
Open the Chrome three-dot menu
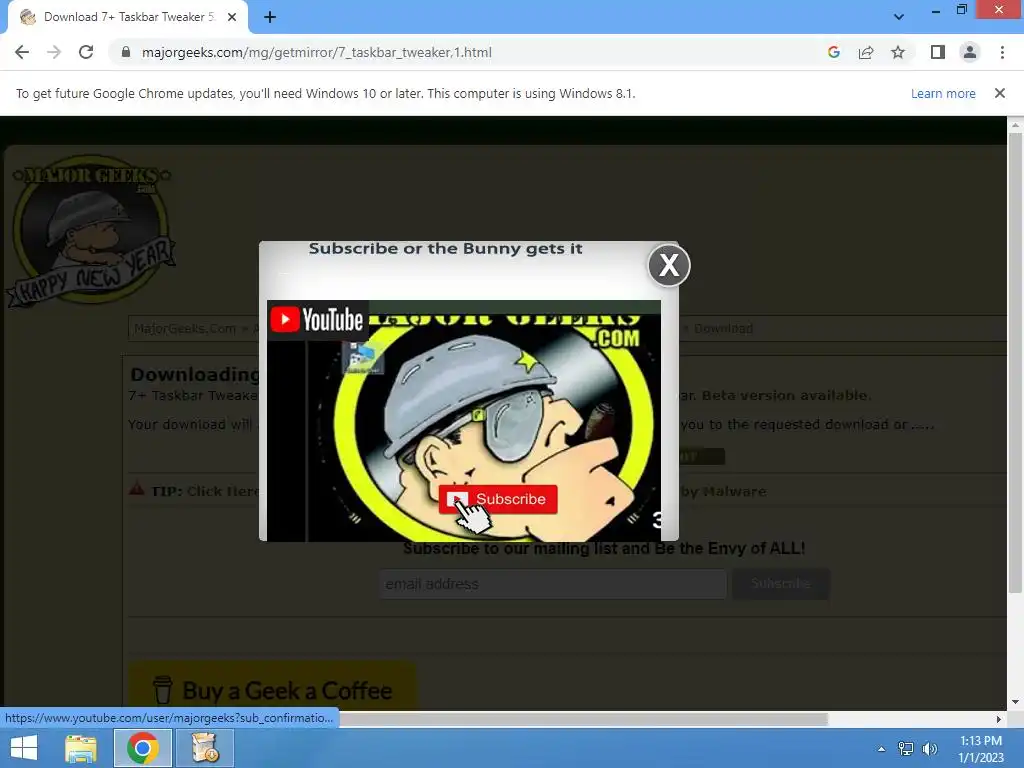(1002, 52)
